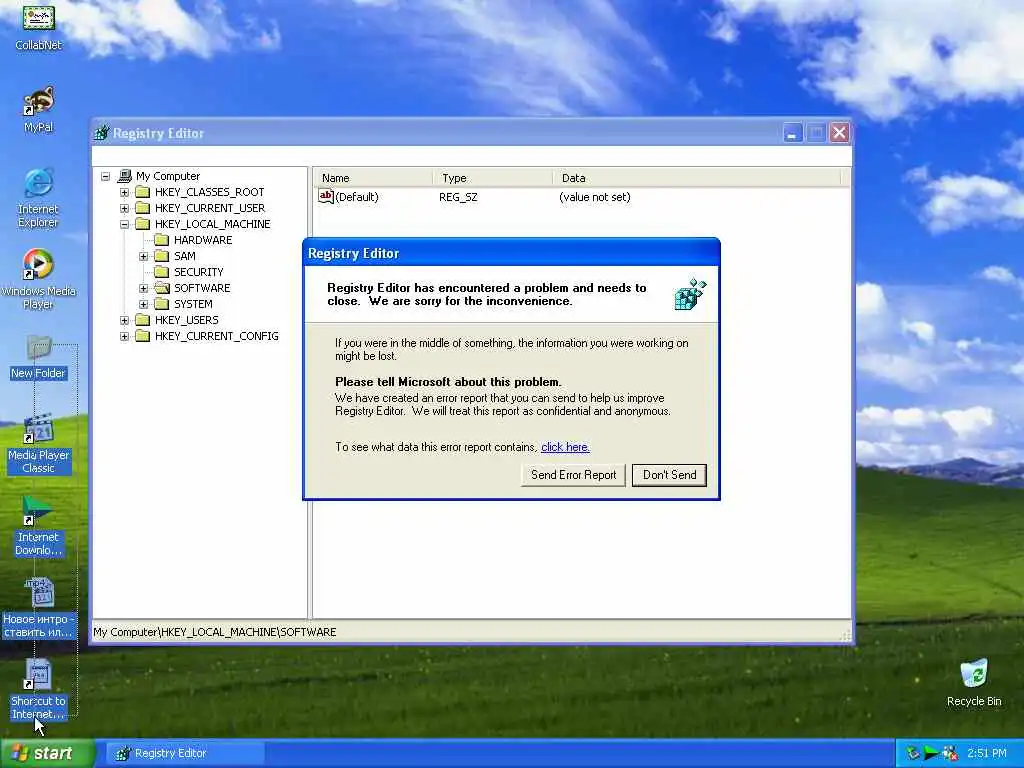
Task: Select the HKEY_USERS key label
Action: tap(187, 320)
